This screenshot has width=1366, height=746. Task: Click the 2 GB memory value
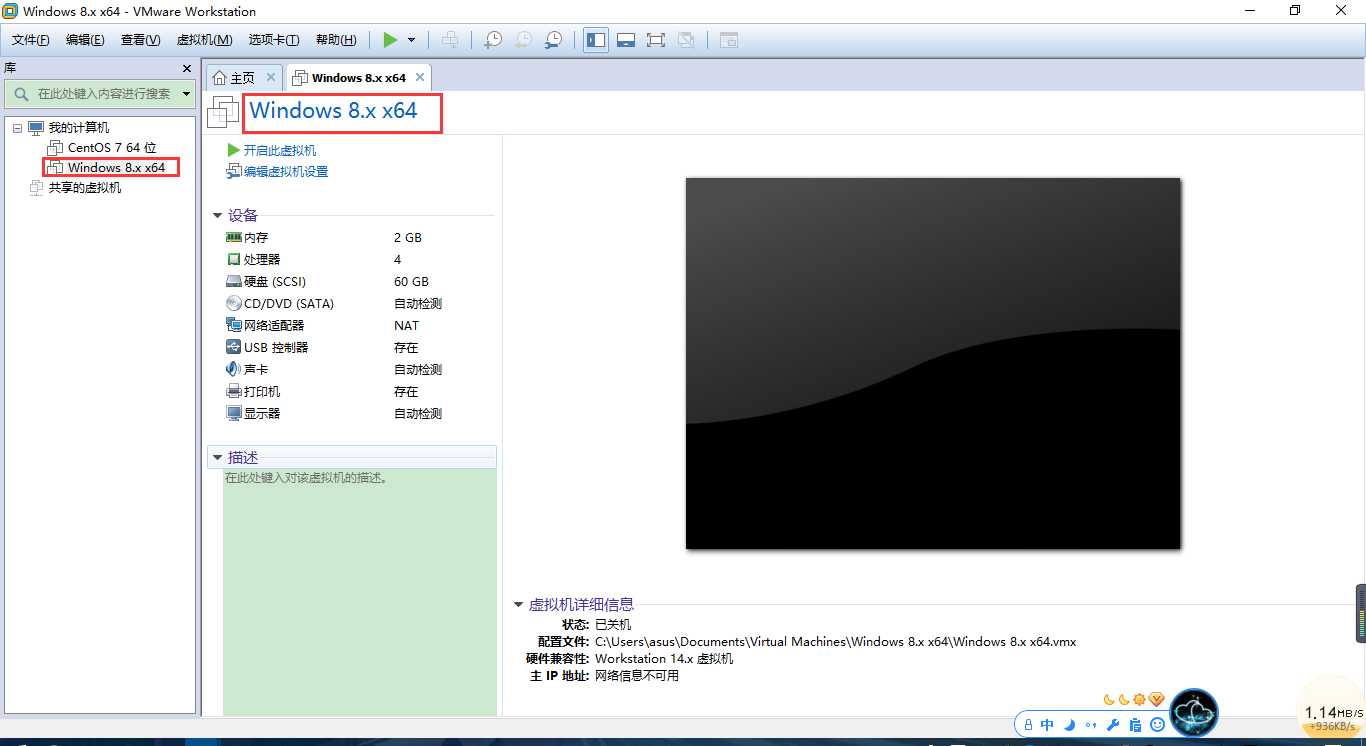(x=408, y=238)
